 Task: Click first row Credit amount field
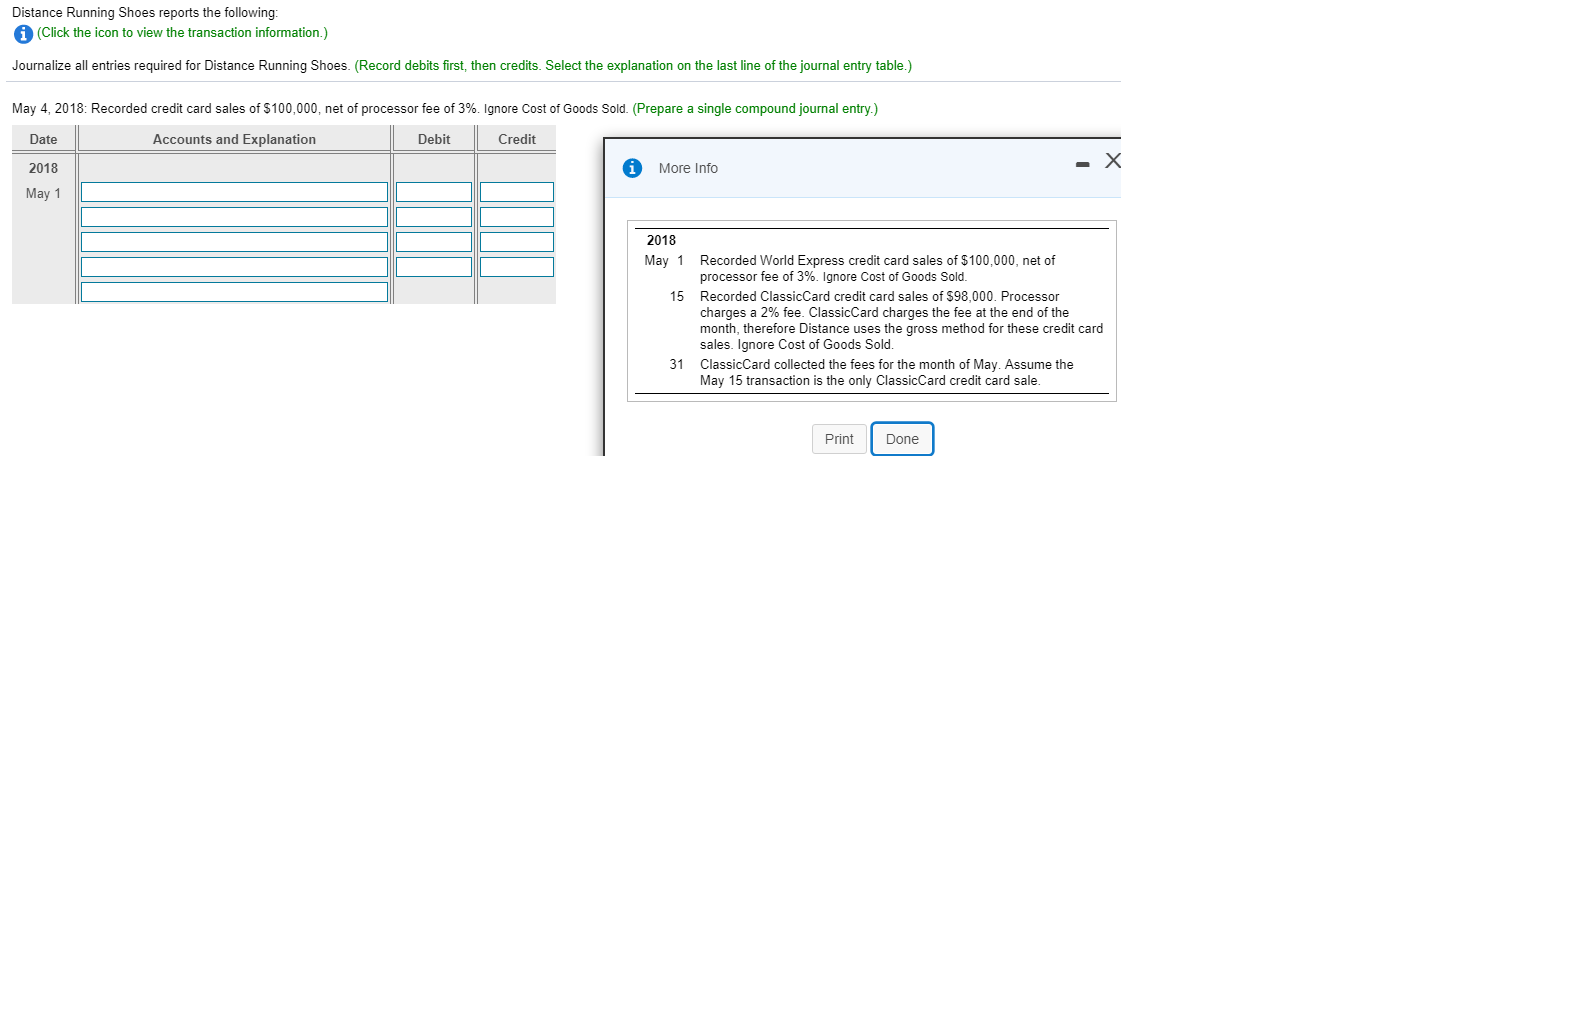click(x=517, y=192)
